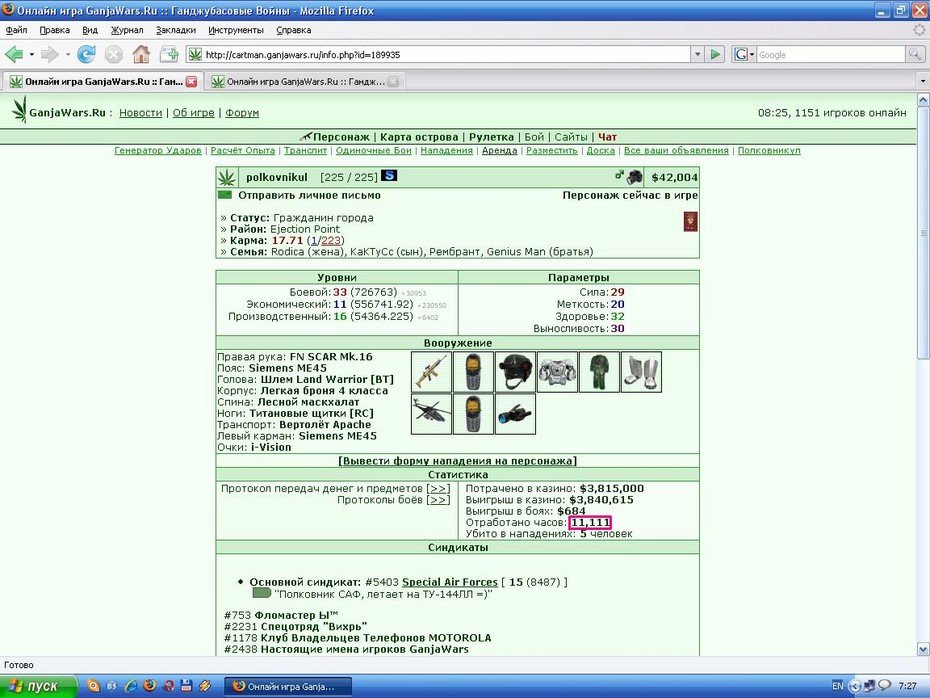This screenshot has width=930, height=698.
Task: Open Карта острова link
Action: [419, 137]
